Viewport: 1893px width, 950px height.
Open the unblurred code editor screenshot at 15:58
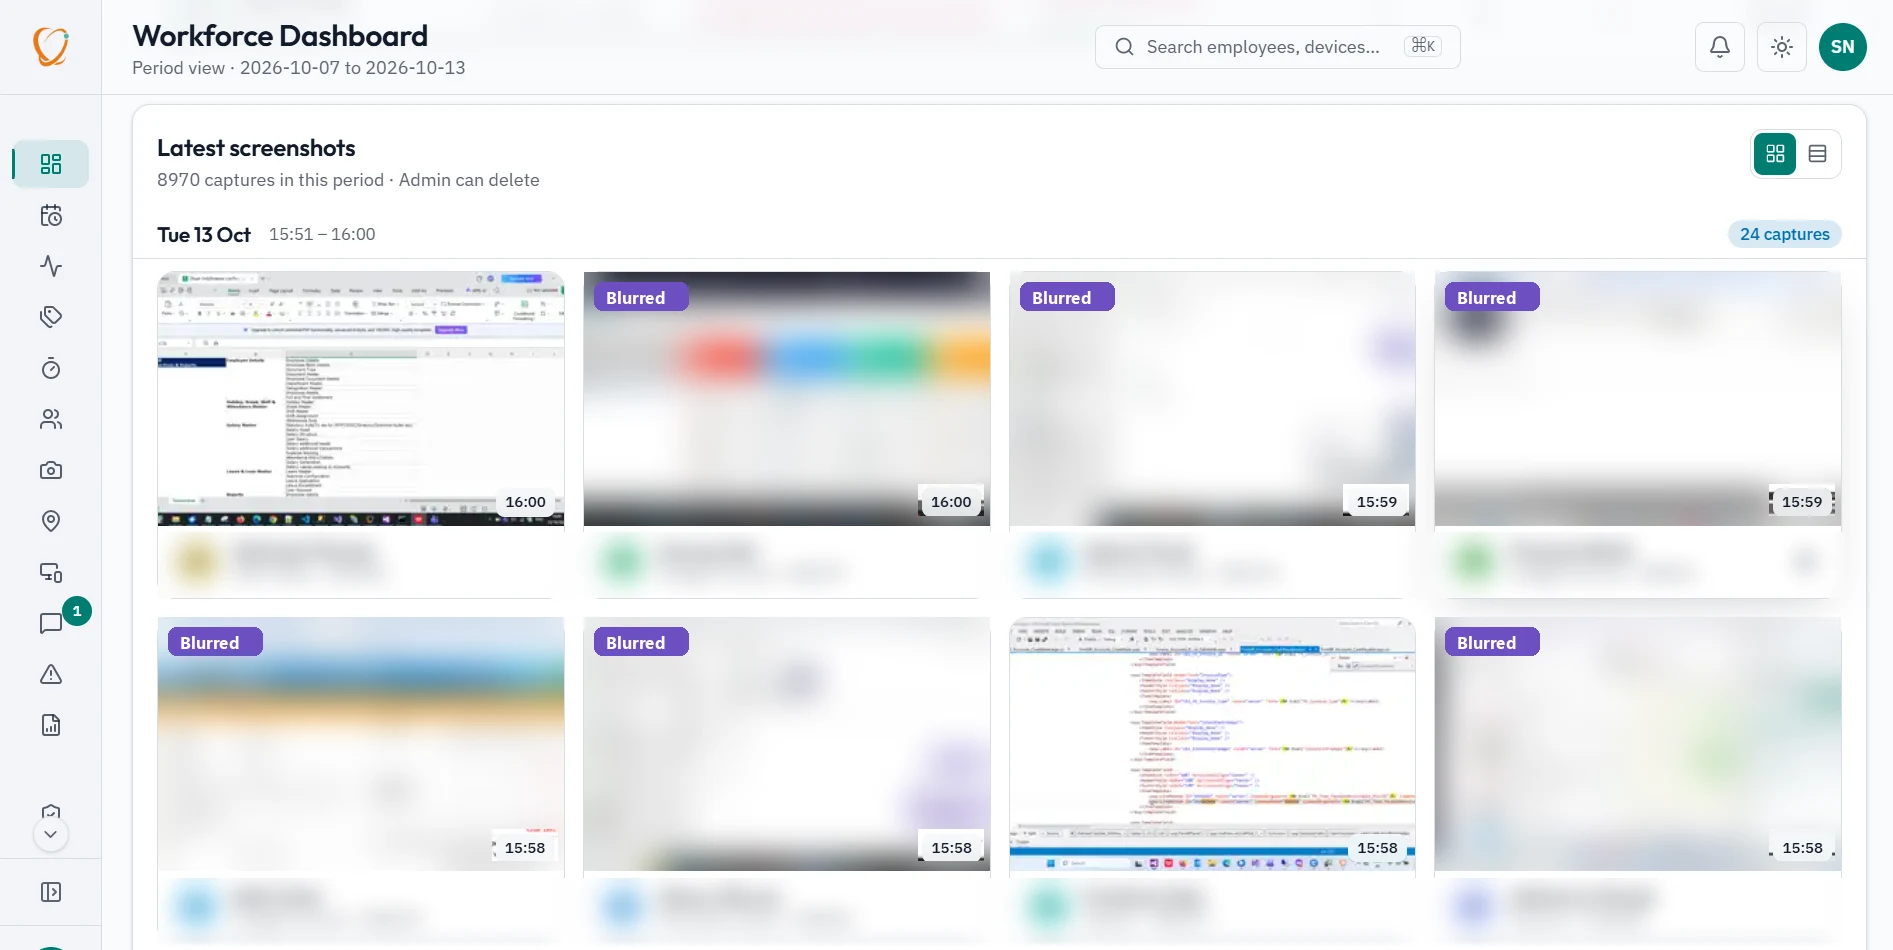click(1212, 744)
